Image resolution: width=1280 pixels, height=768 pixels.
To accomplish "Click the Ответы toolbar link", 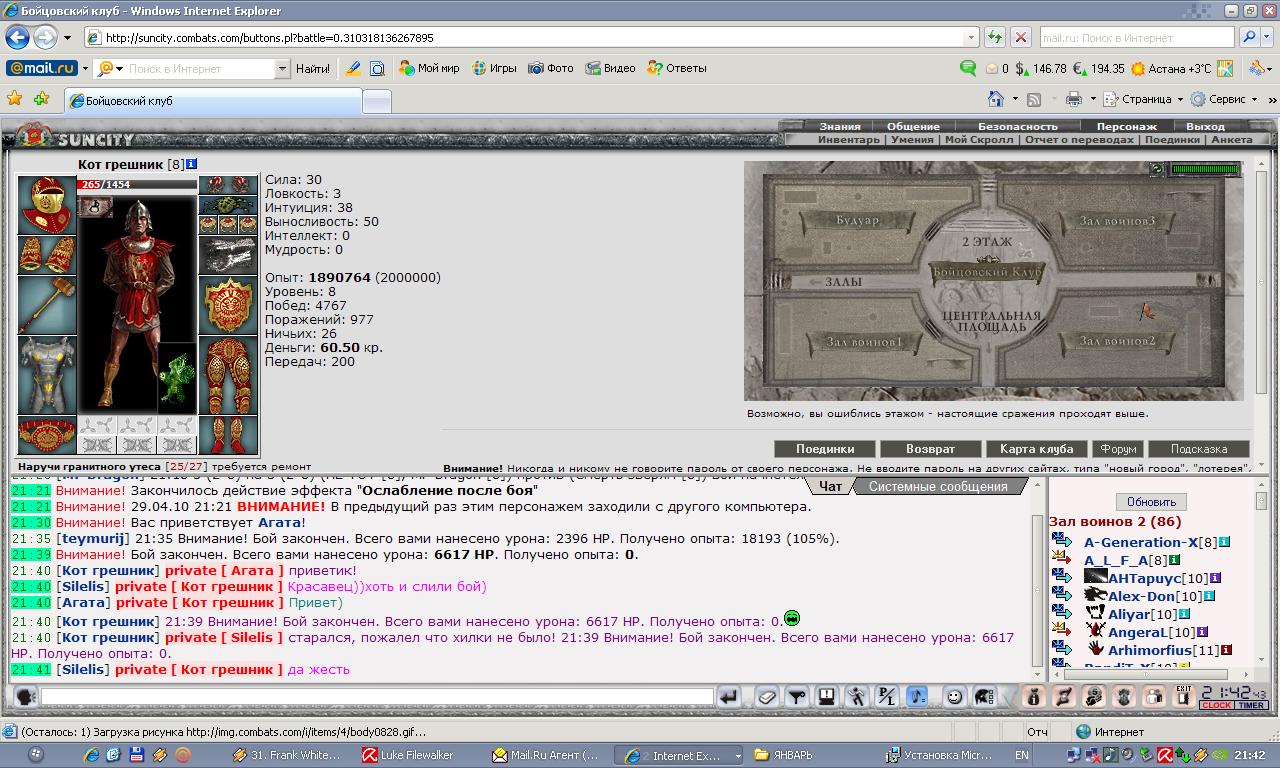I will (x=677, y=69).
